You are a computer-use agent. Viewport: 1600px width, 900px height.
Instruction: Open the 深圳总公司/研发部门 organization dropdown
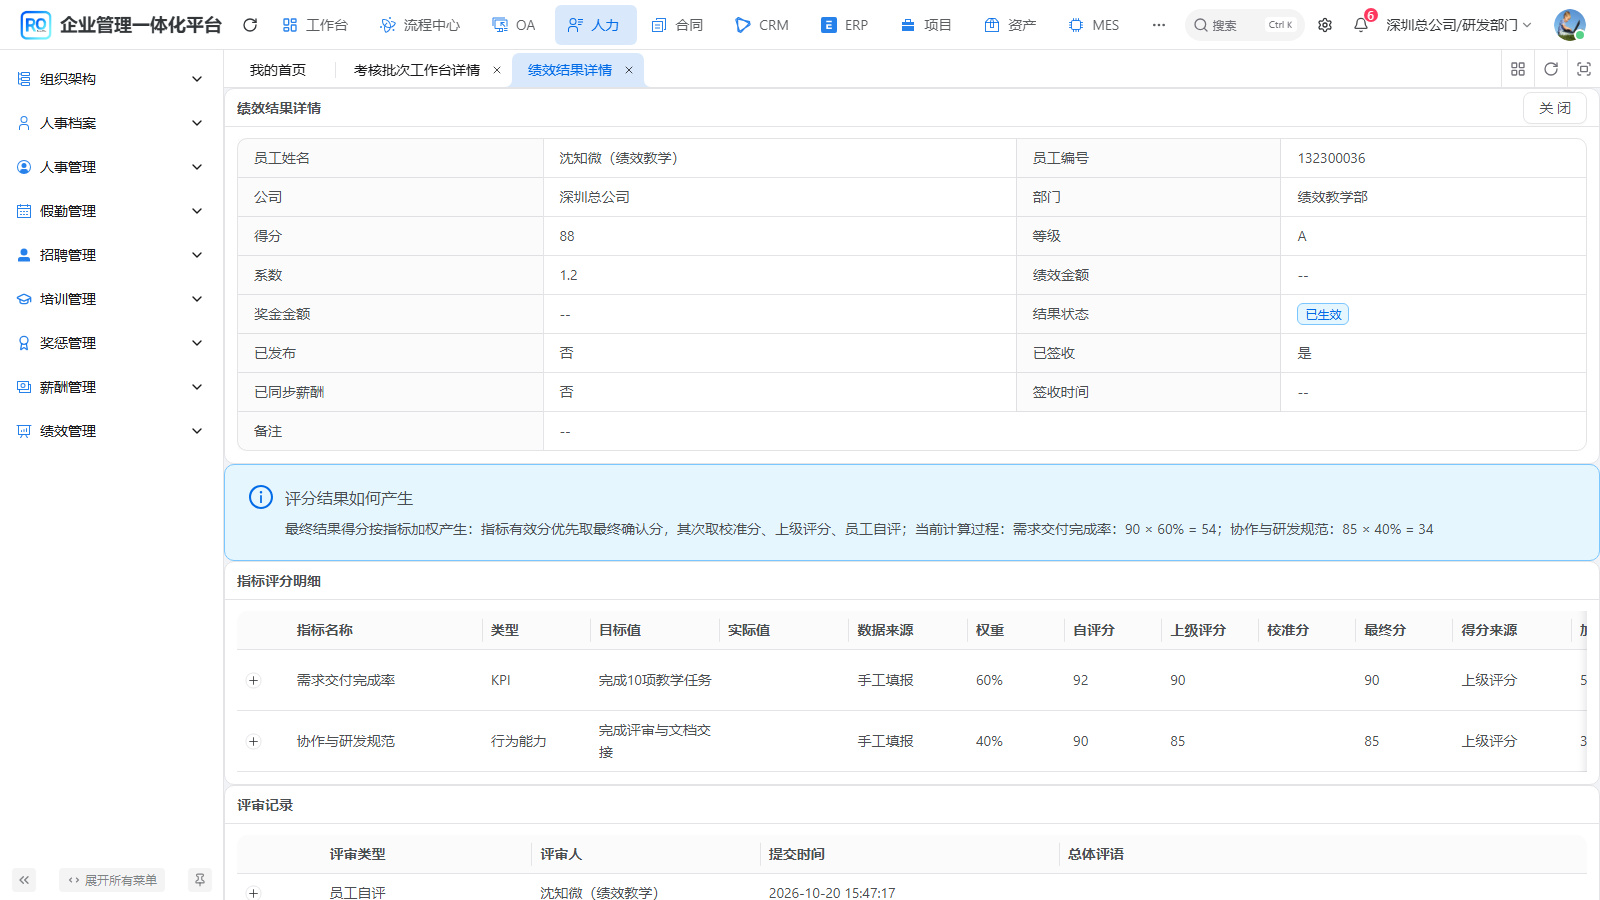(x=1458, y=25)
